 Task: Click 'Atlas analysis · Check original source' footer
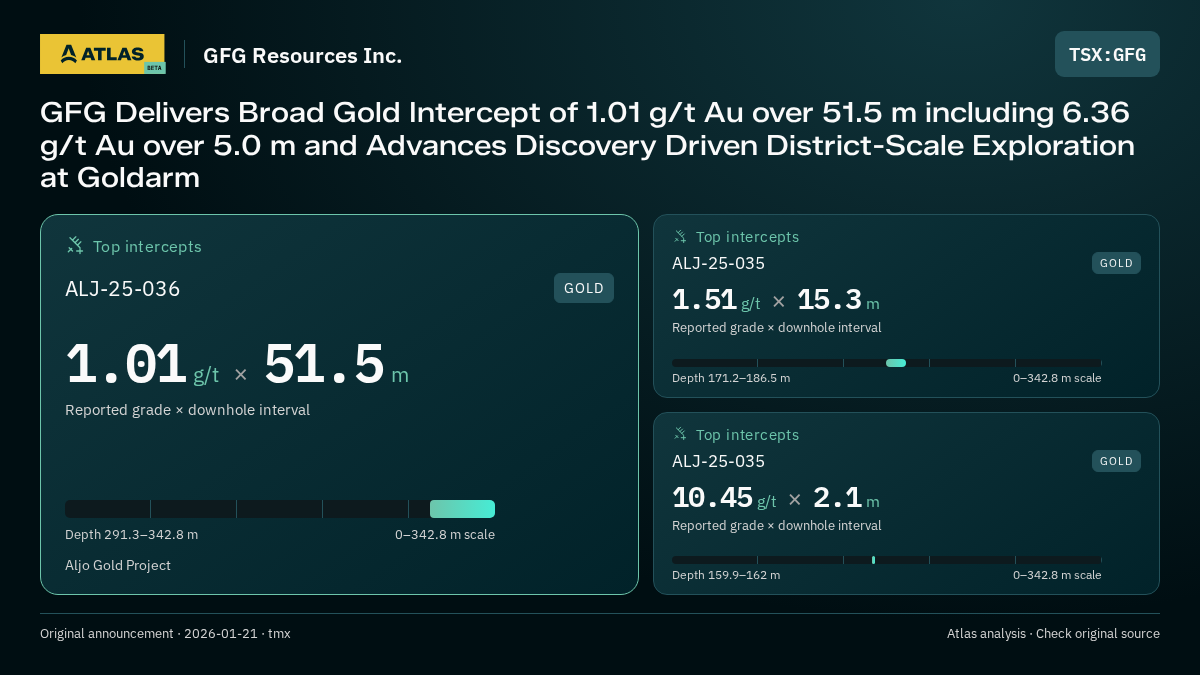[x=1053, y=633]
